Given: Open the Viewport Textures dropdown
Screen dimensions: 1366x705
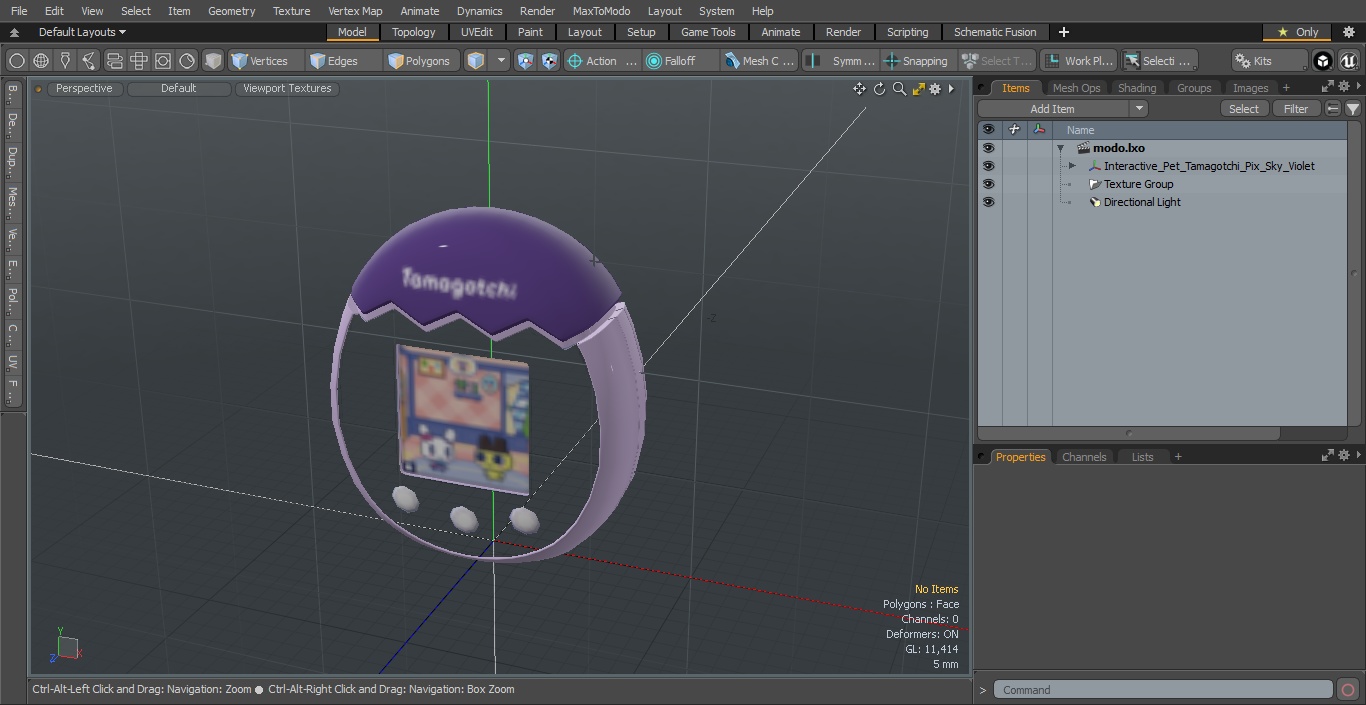Looking at the screenshot, I should point(287,89).
